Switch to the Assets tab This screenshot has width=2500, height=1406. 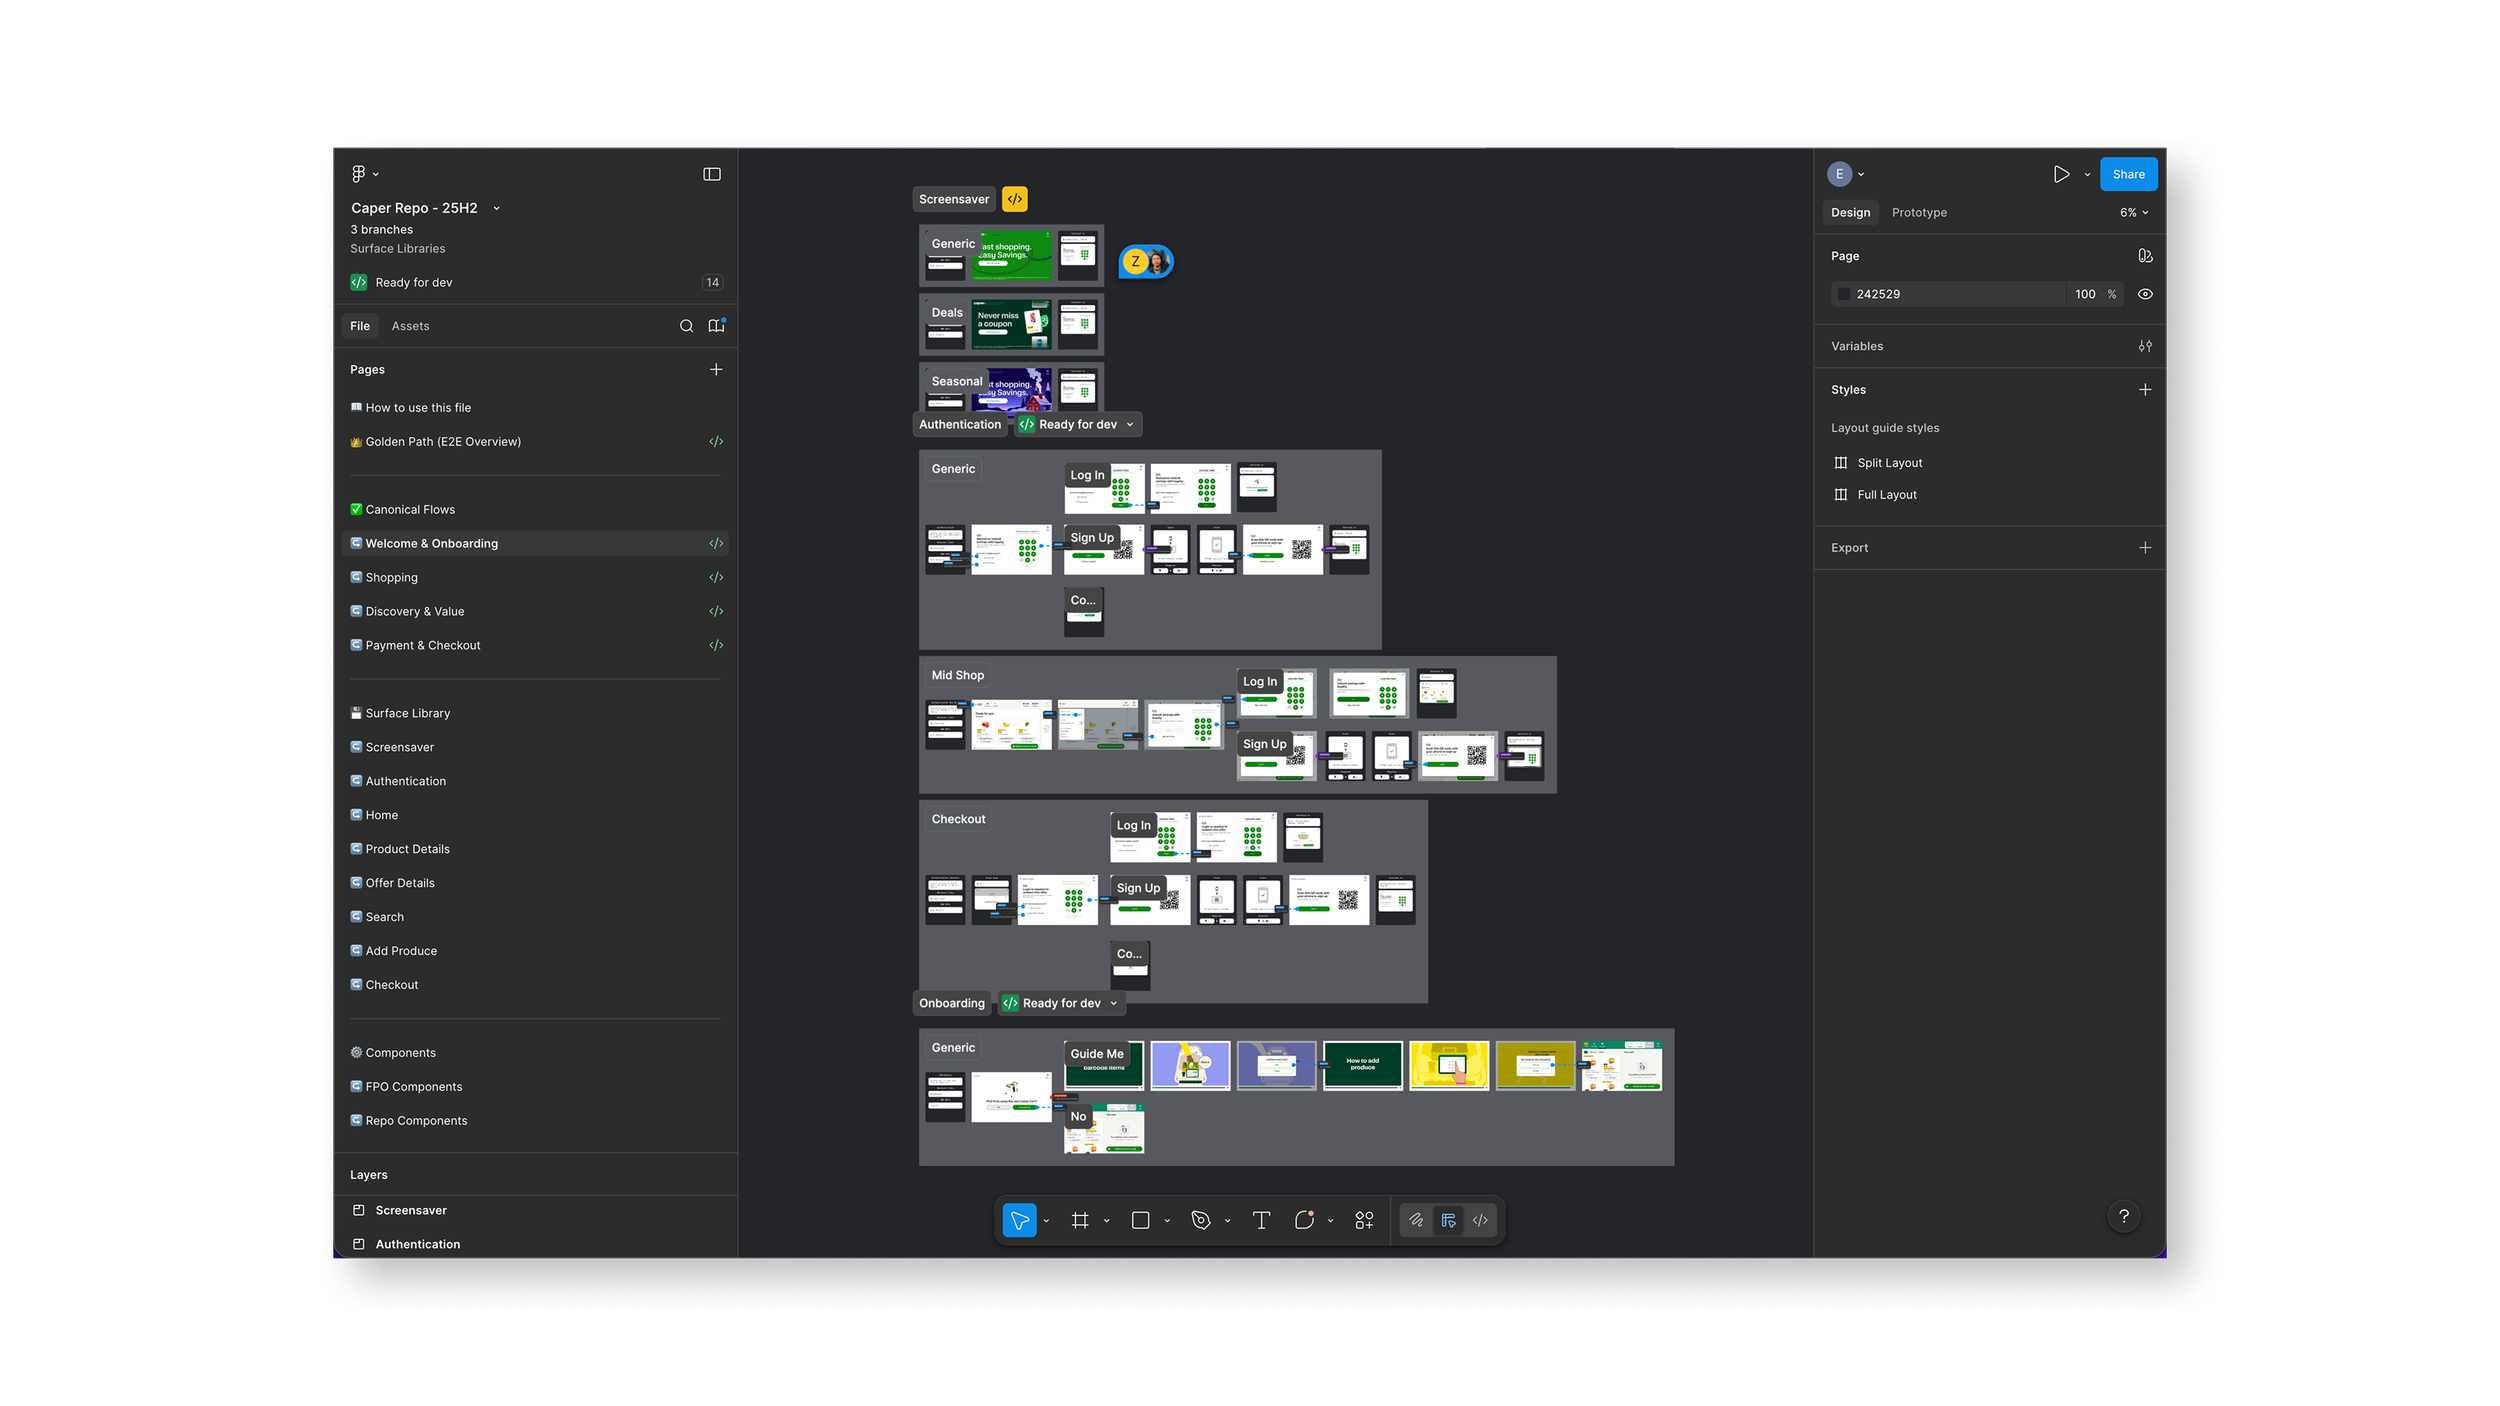pyautogui.click(x=410, y=326)
